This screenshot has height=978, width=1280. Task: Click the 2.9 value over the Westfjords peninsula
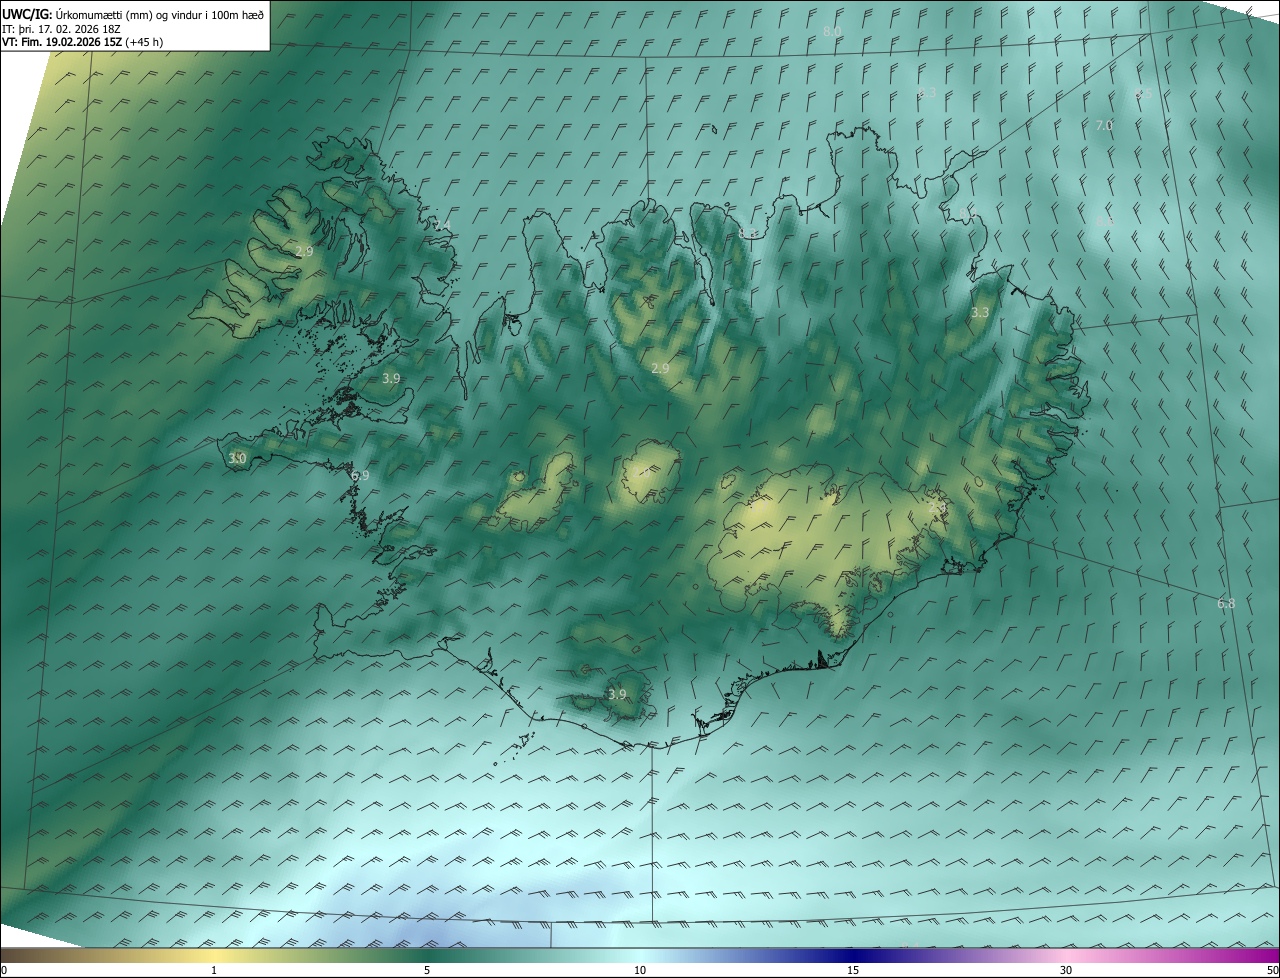coord(304,251)
